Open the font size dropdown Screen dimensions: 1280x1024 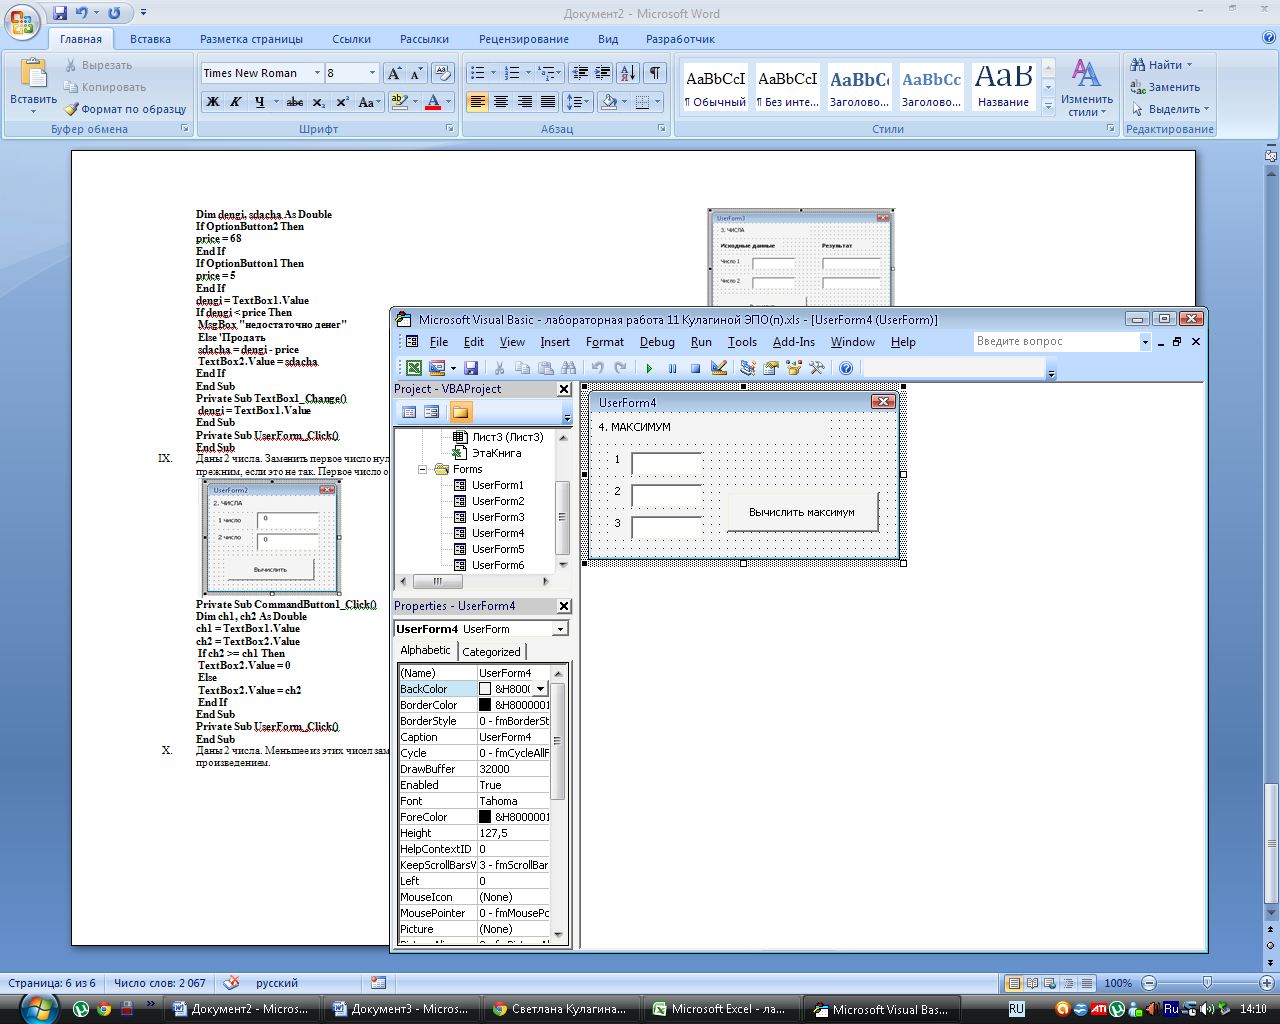click(x=372, y=73)
